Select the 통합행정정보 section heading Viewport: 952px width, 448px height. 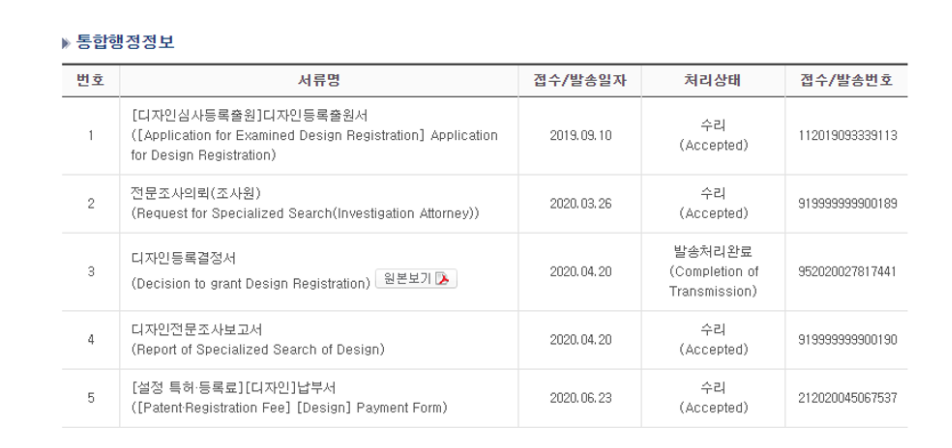pyautogui.click(x=125, y=42)
